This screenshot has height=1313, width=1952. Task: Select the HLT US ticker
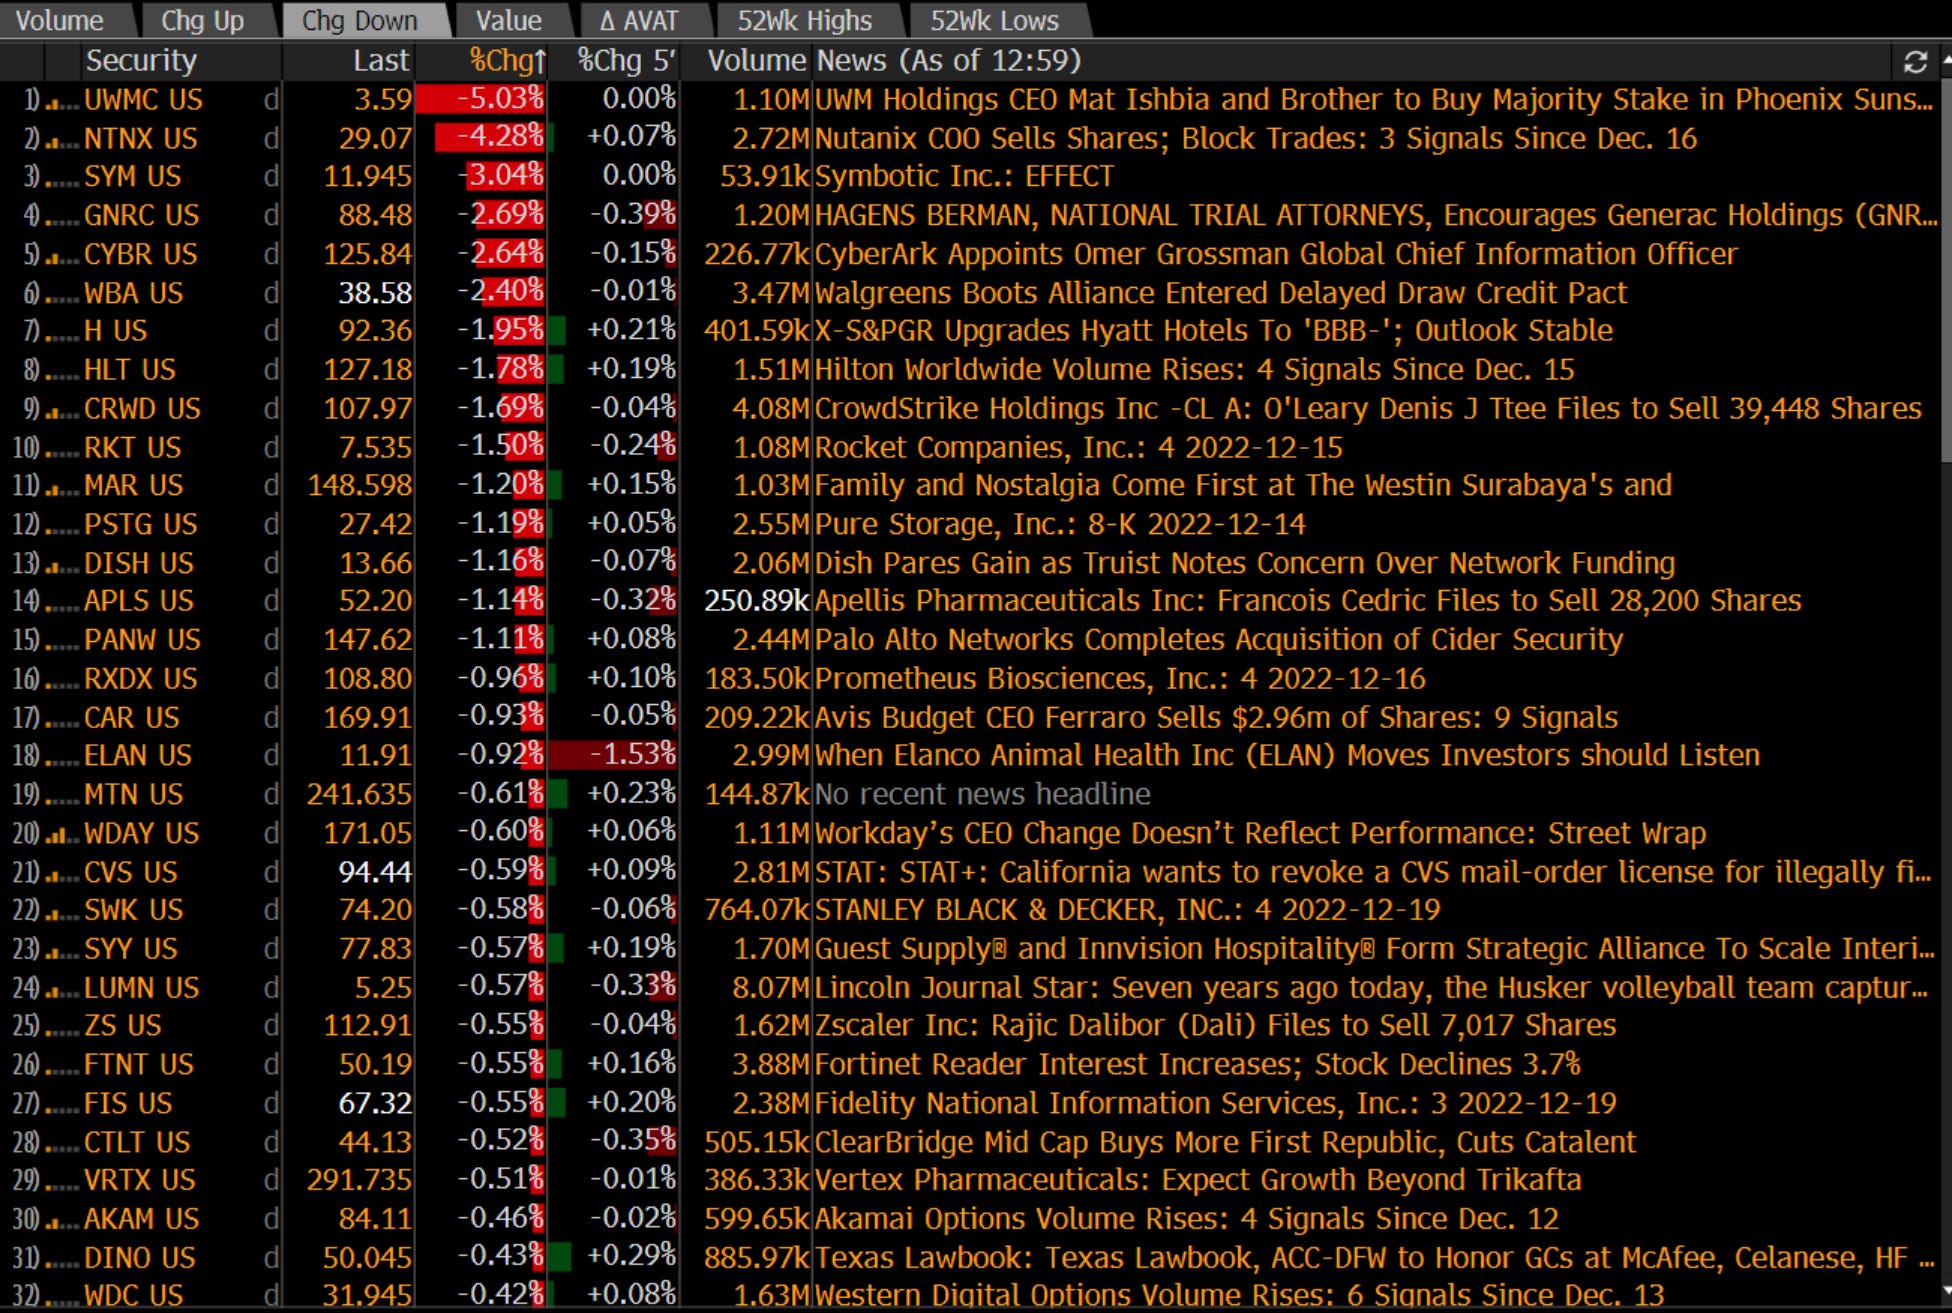130,370
